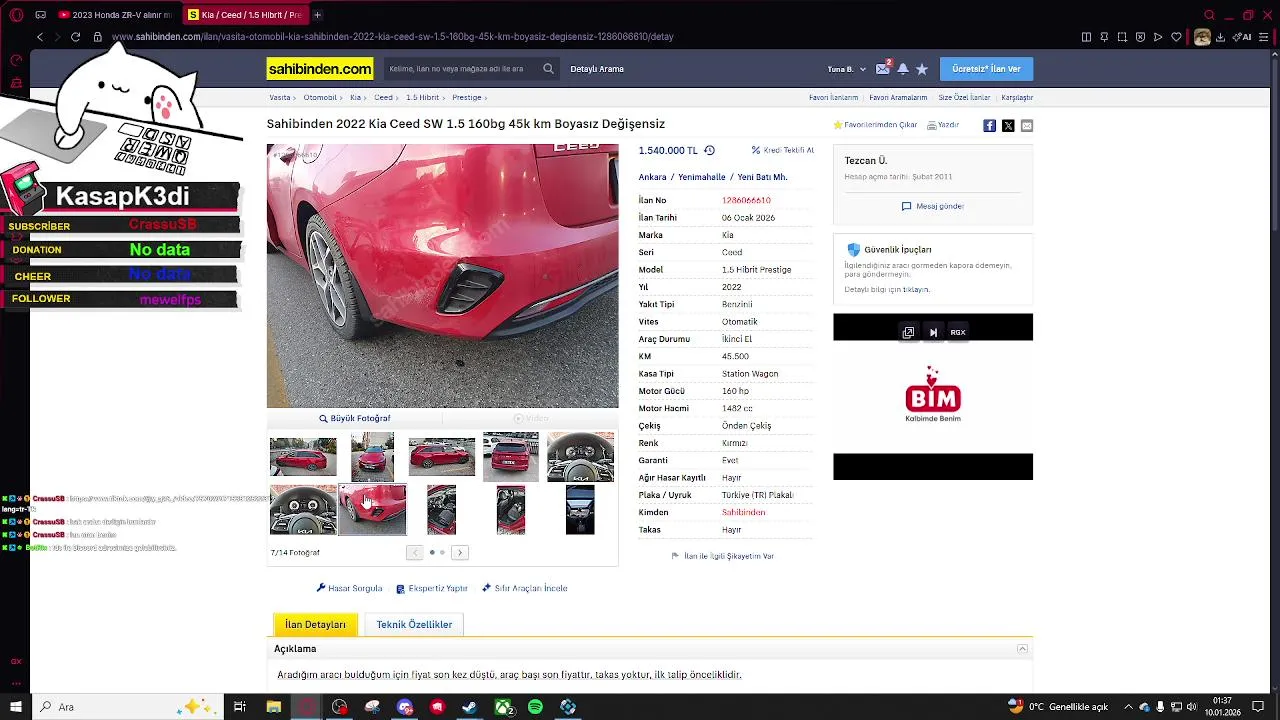Open favorites star in header
The height and width of the screenshot is (720, 1280).
[922, 69]
